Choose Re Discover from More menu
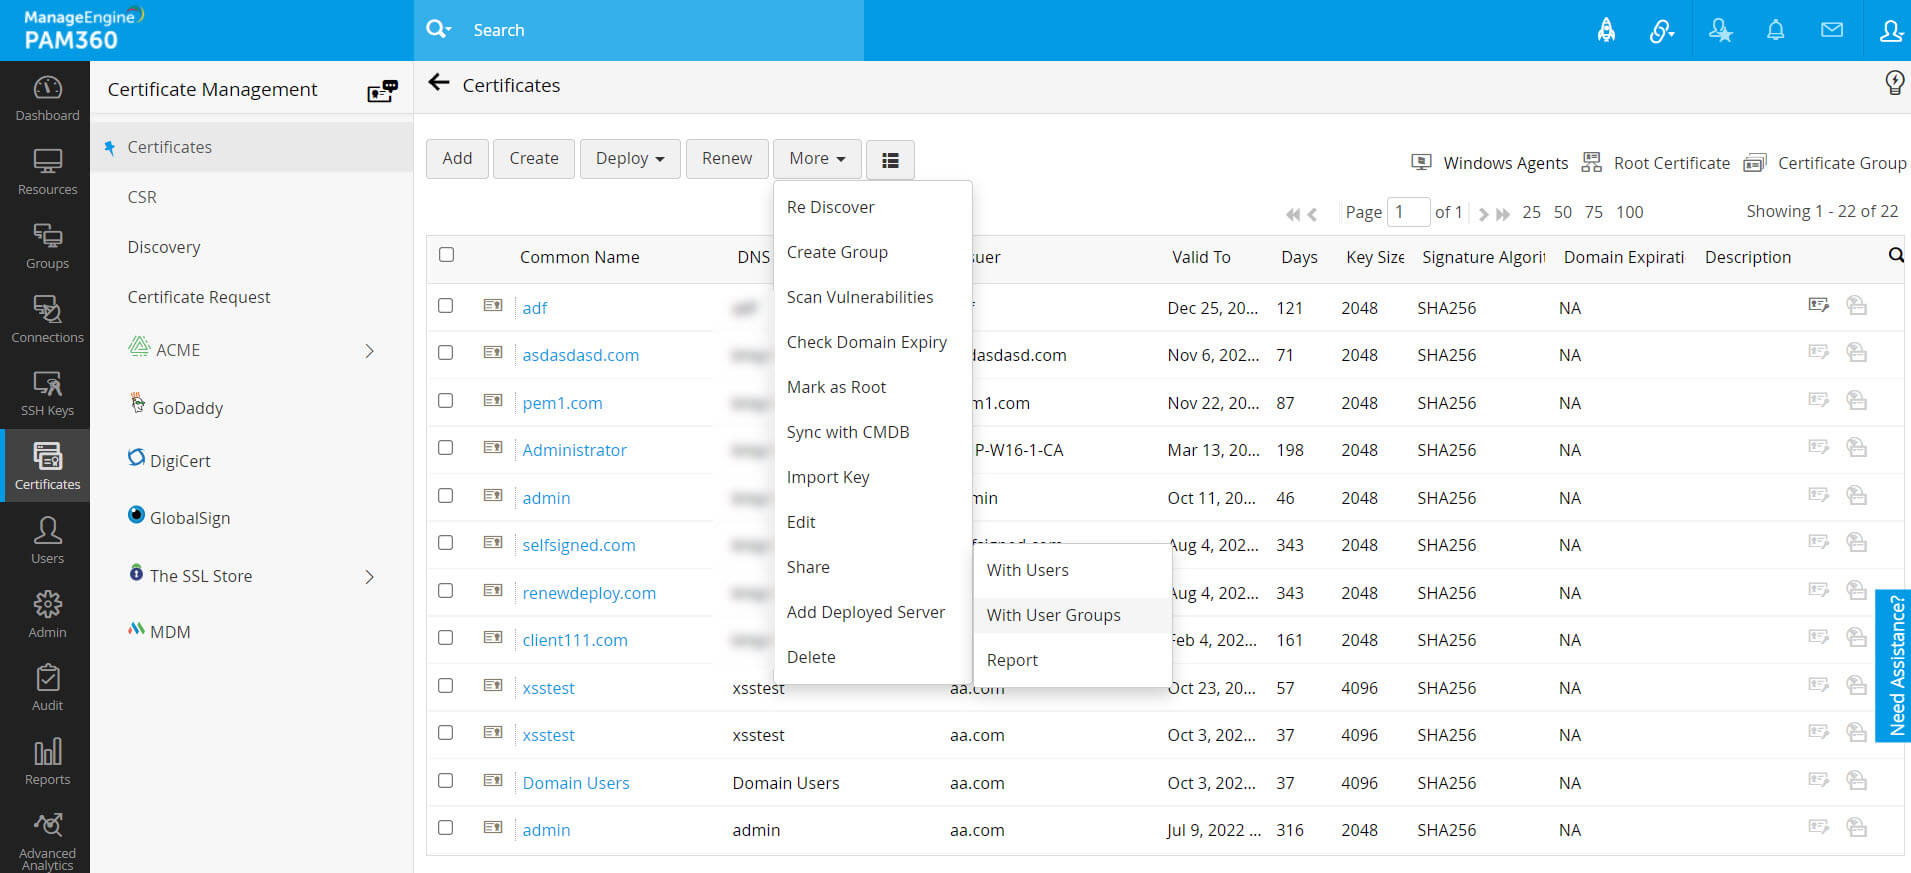The height and width of the screenshot is (873, 1911). (872, 207)
